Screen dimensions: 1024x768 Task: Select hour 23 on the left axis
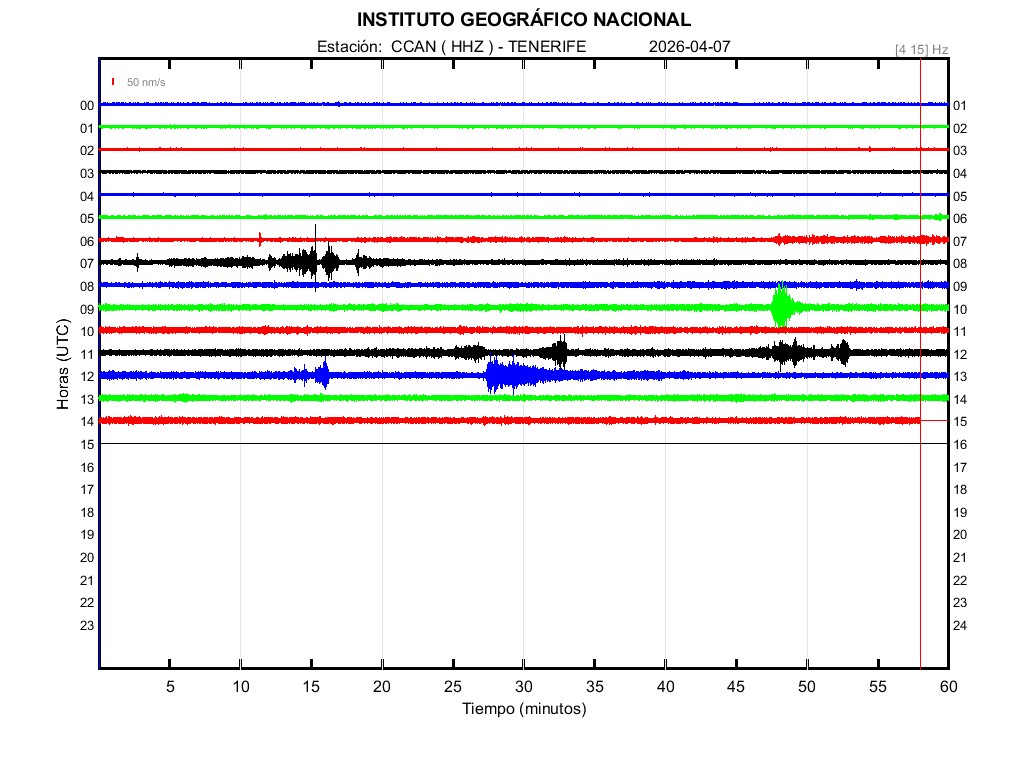click(87, 625)
